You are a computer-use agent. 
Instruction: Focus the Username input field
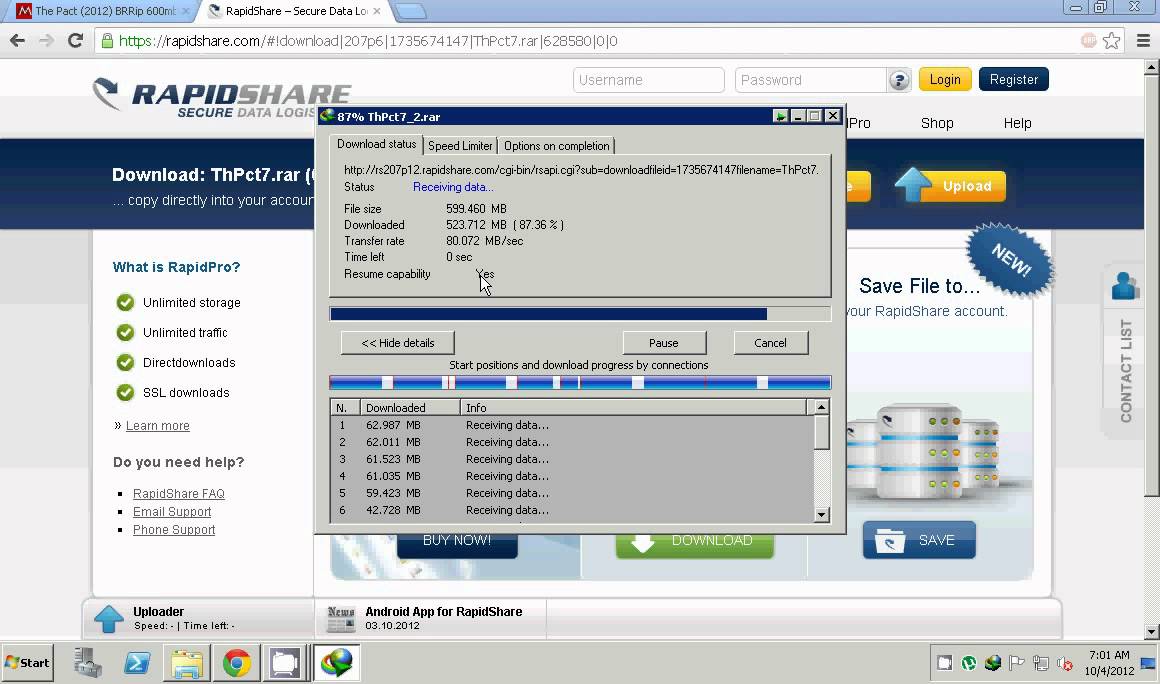click(x=648, y=80)
